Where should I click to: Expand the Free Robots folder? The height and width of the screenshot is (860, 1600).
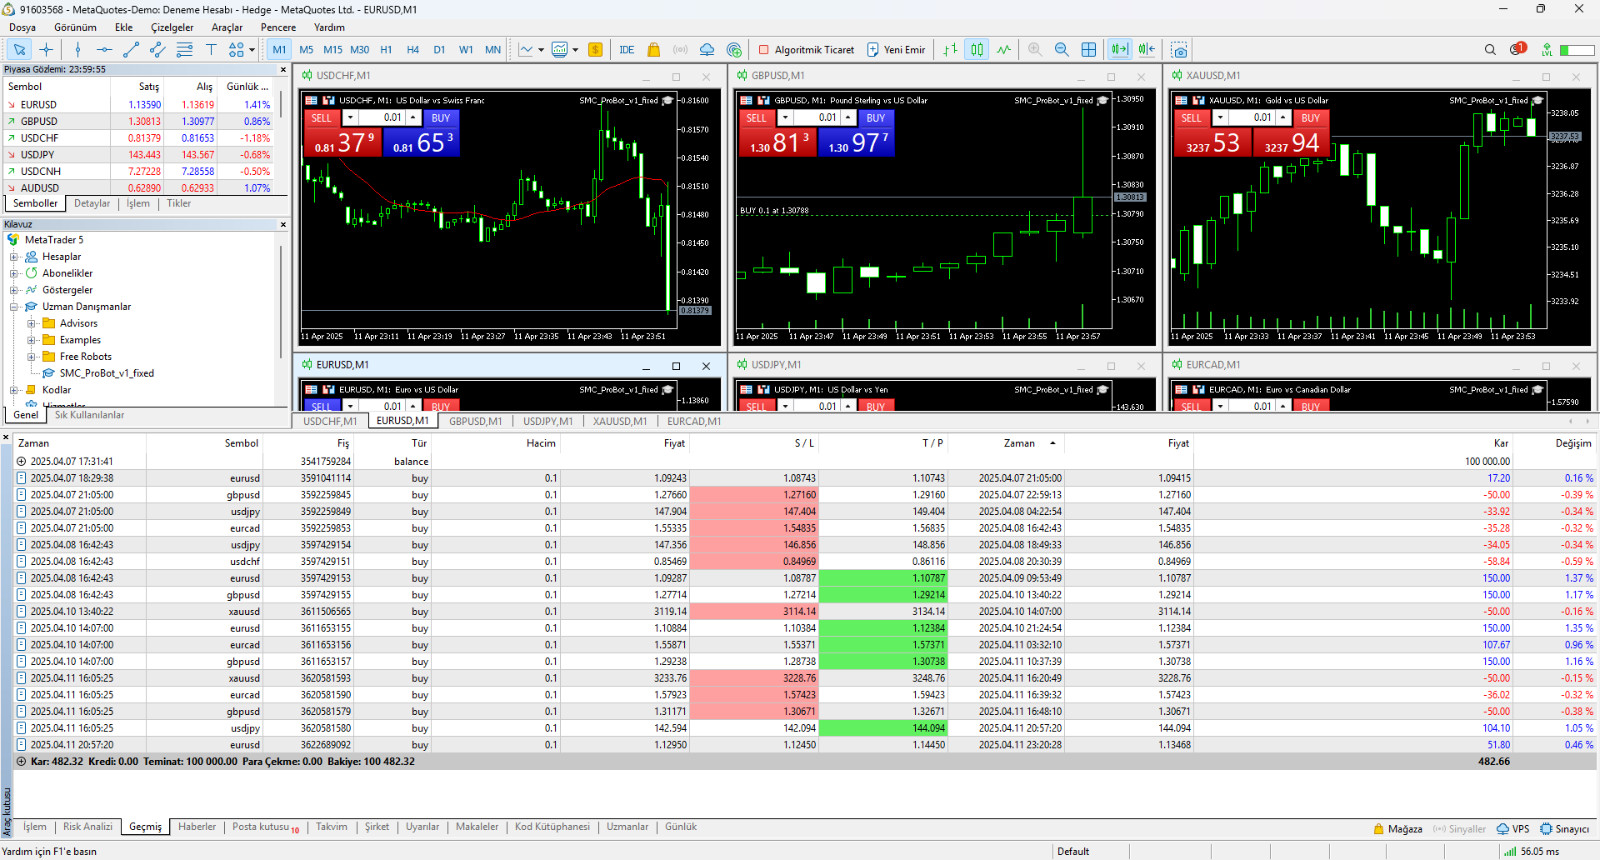tap(31, 357)
